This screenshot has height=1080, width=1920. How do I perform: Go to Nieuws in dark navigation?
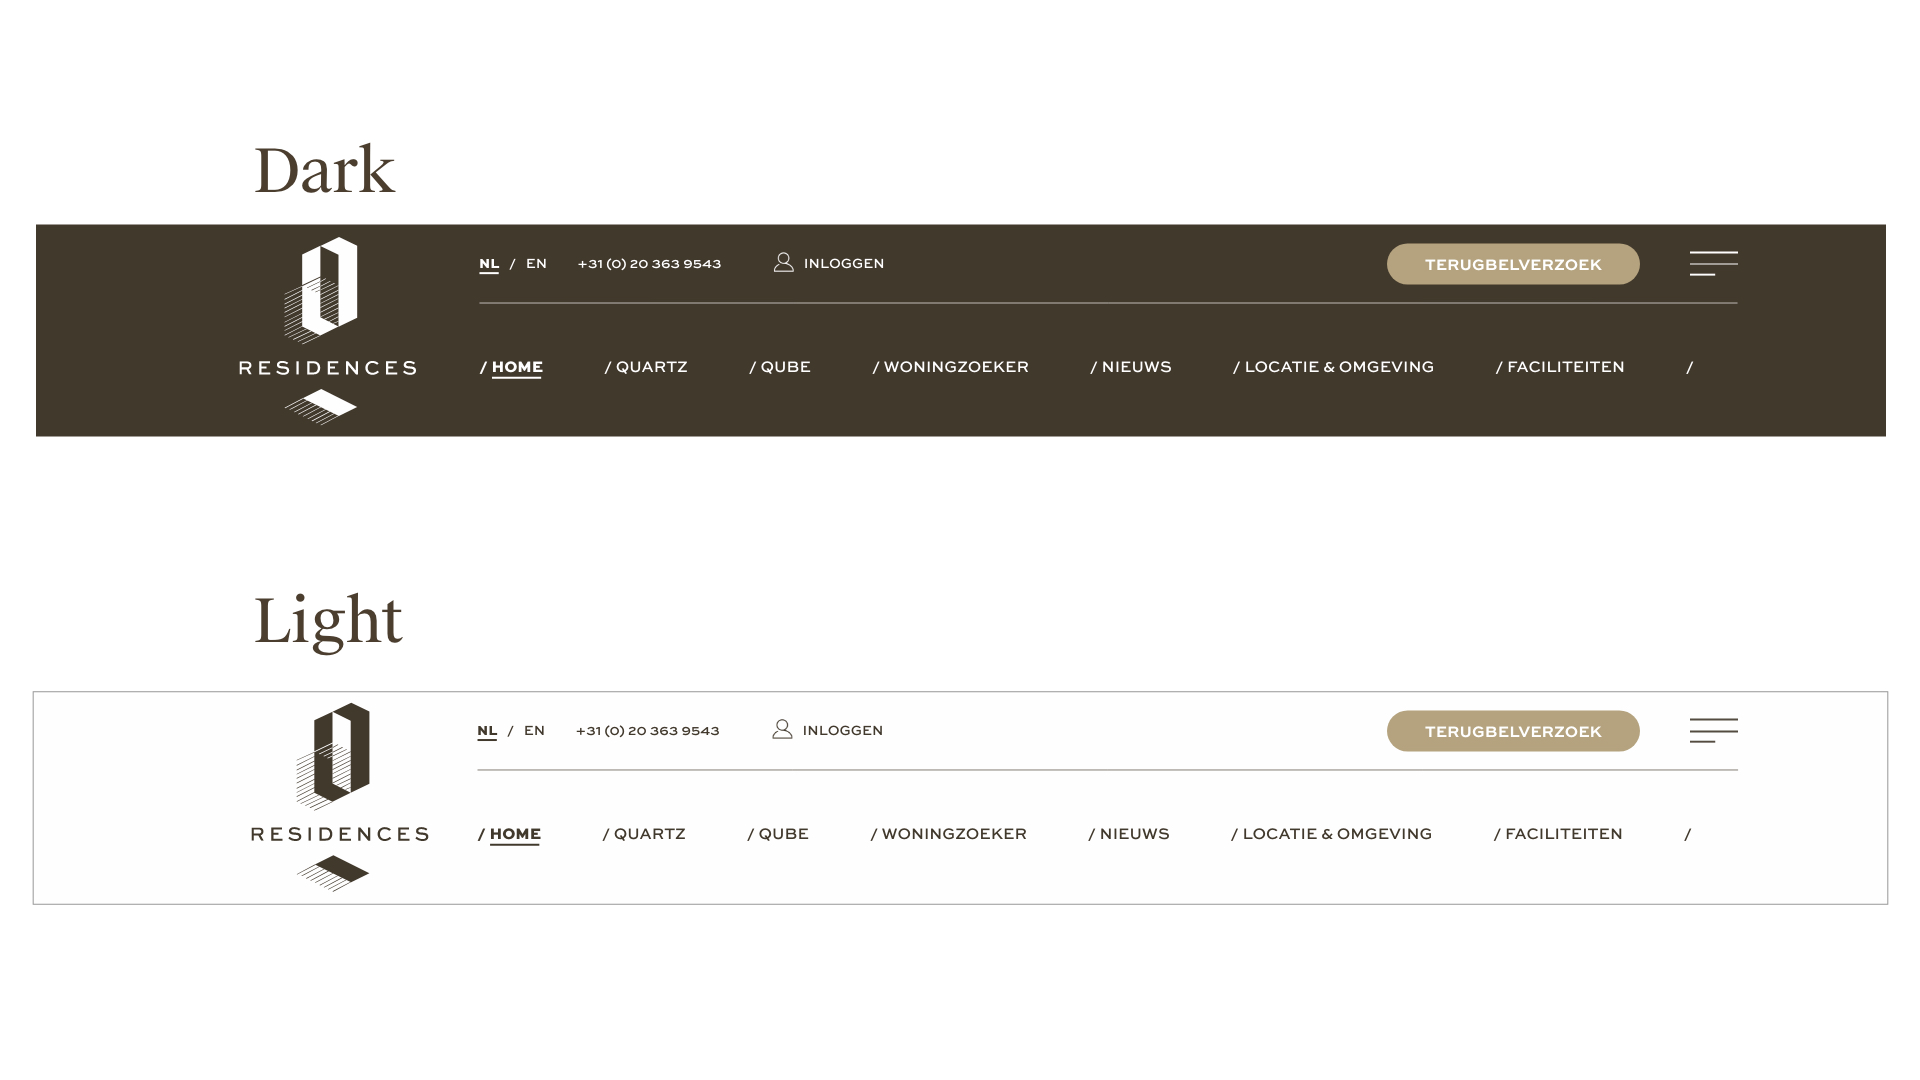(1135, 367)
